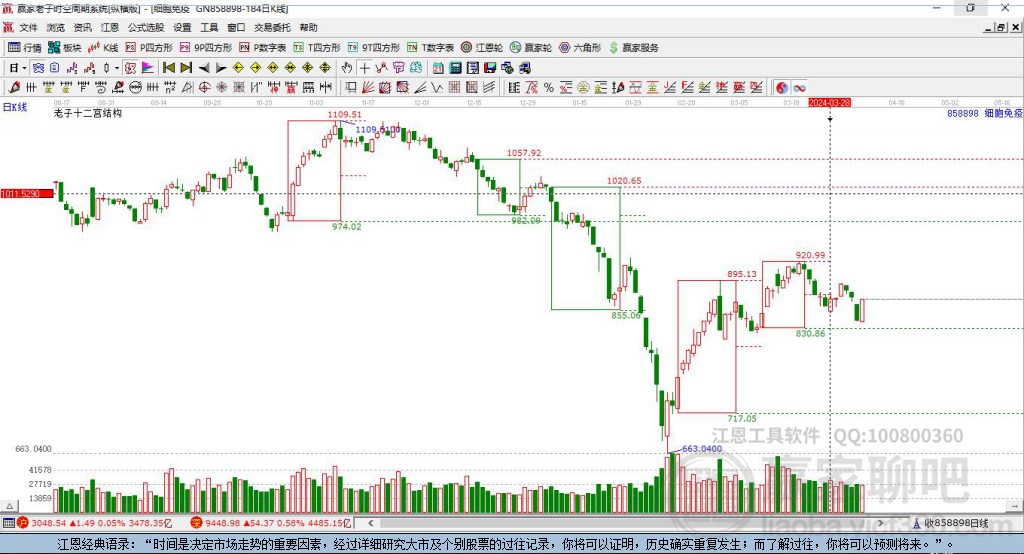Open the 9P四方形 tool
This screenshot has width=1024, height=554.
[x=206, y=48]
